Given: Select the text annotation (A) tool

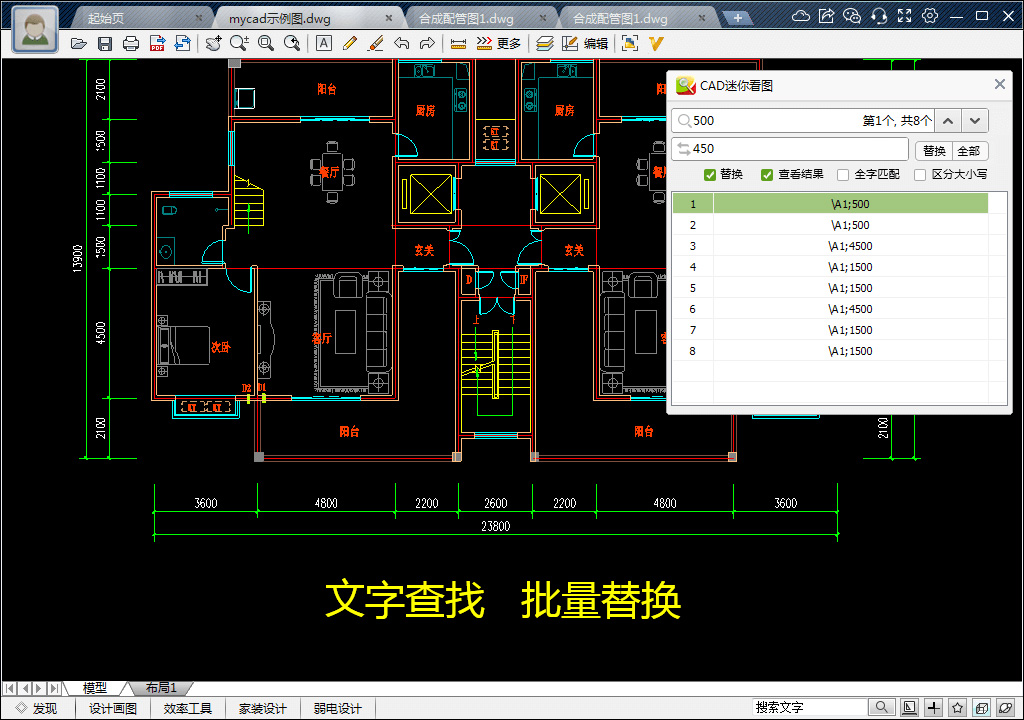Looking at the screenshot, I should click(x=322, y=43).
